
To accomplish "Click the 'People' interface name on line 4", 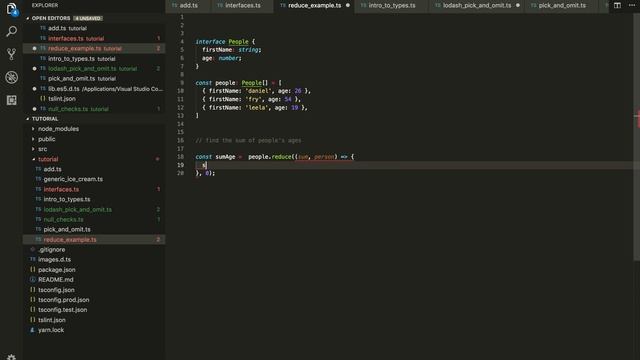I will coord(238,42).
